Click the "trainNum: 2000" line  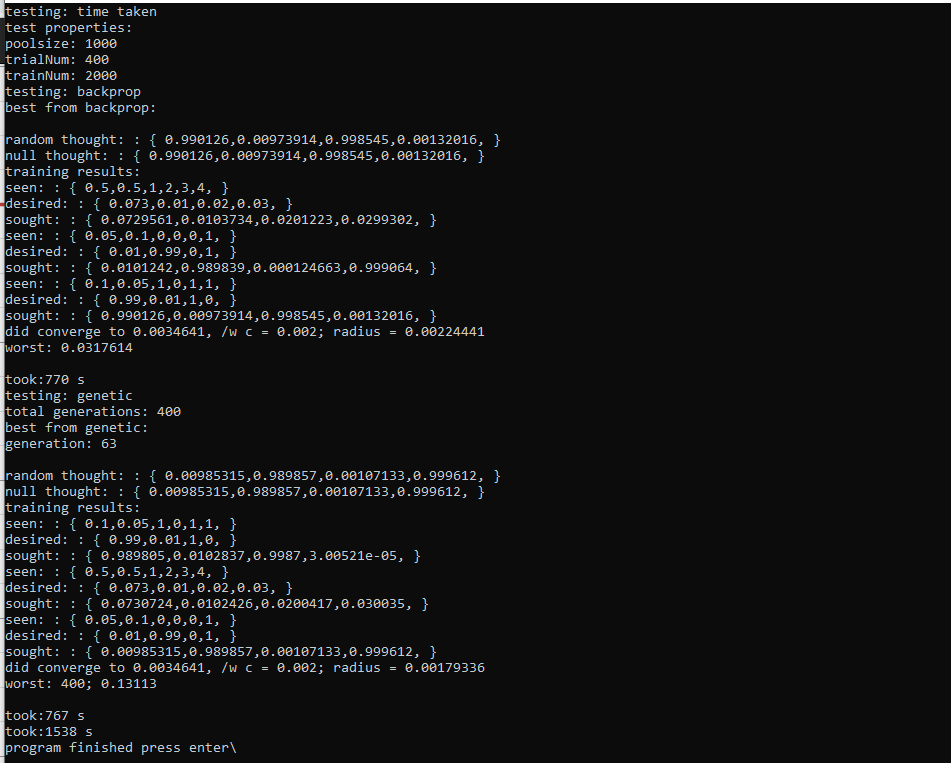point(61,76)
